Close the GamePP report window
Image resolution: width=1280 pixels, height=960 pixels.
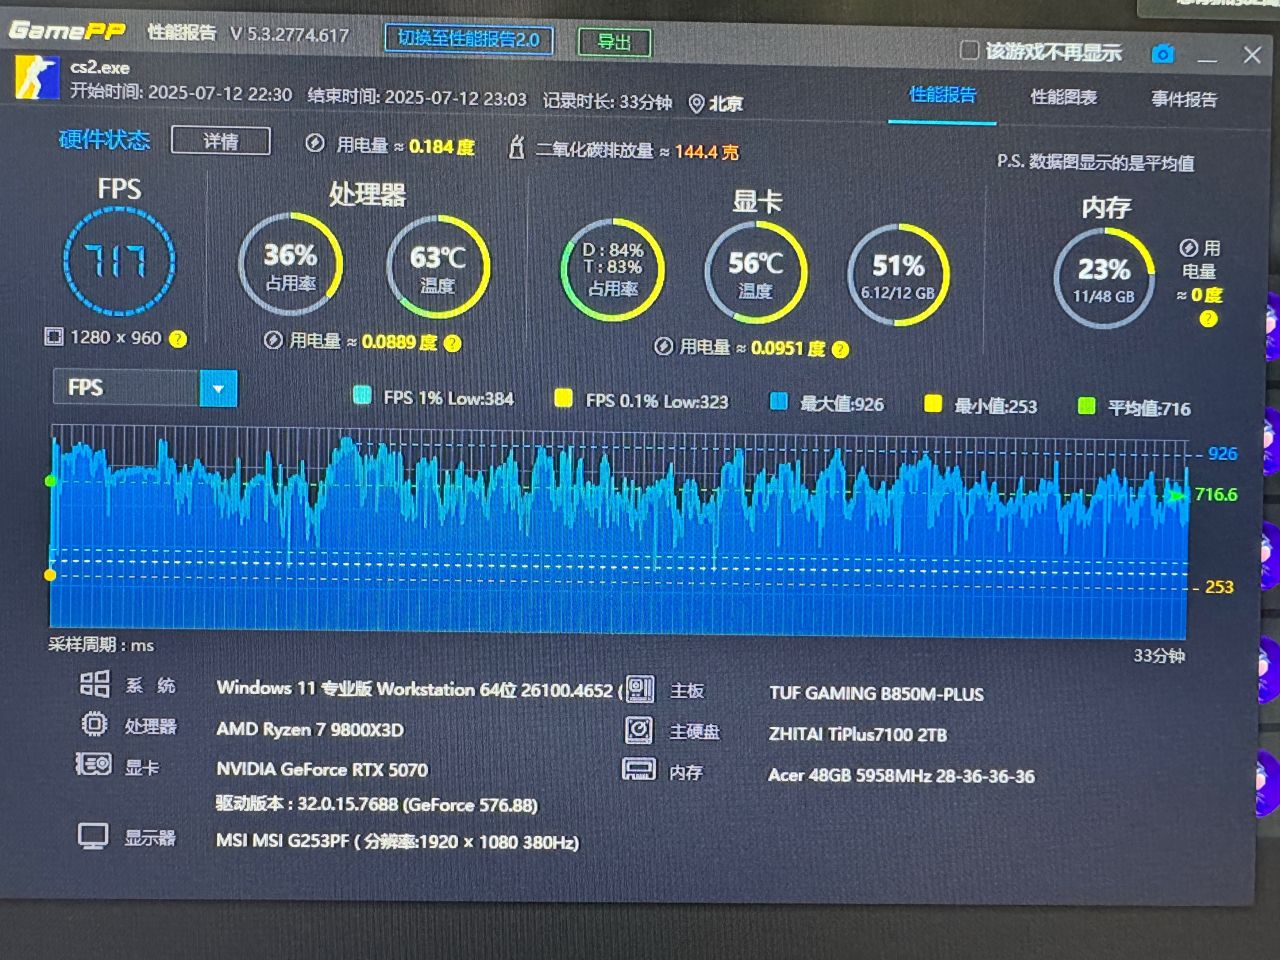[1252, 56]
